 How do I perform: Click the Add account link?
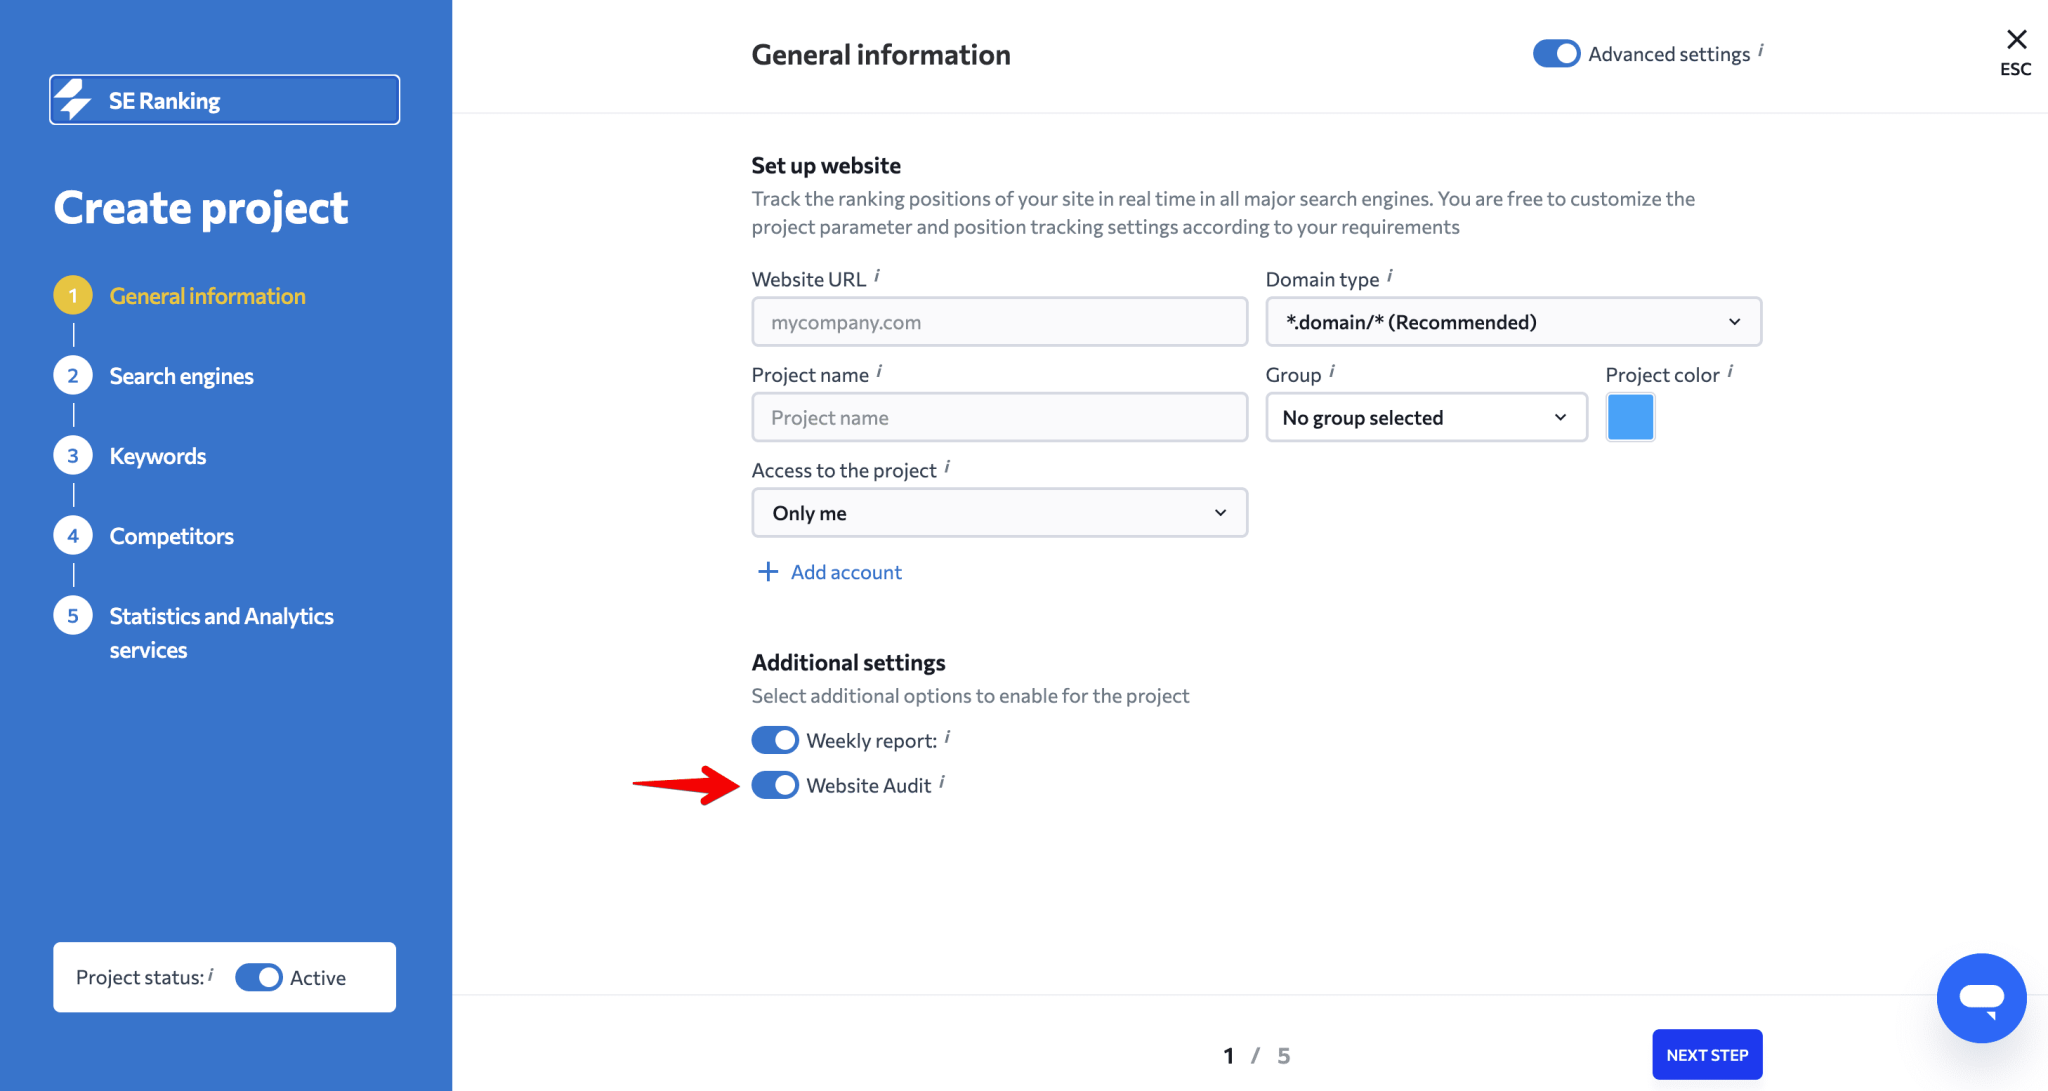[845, 571]
